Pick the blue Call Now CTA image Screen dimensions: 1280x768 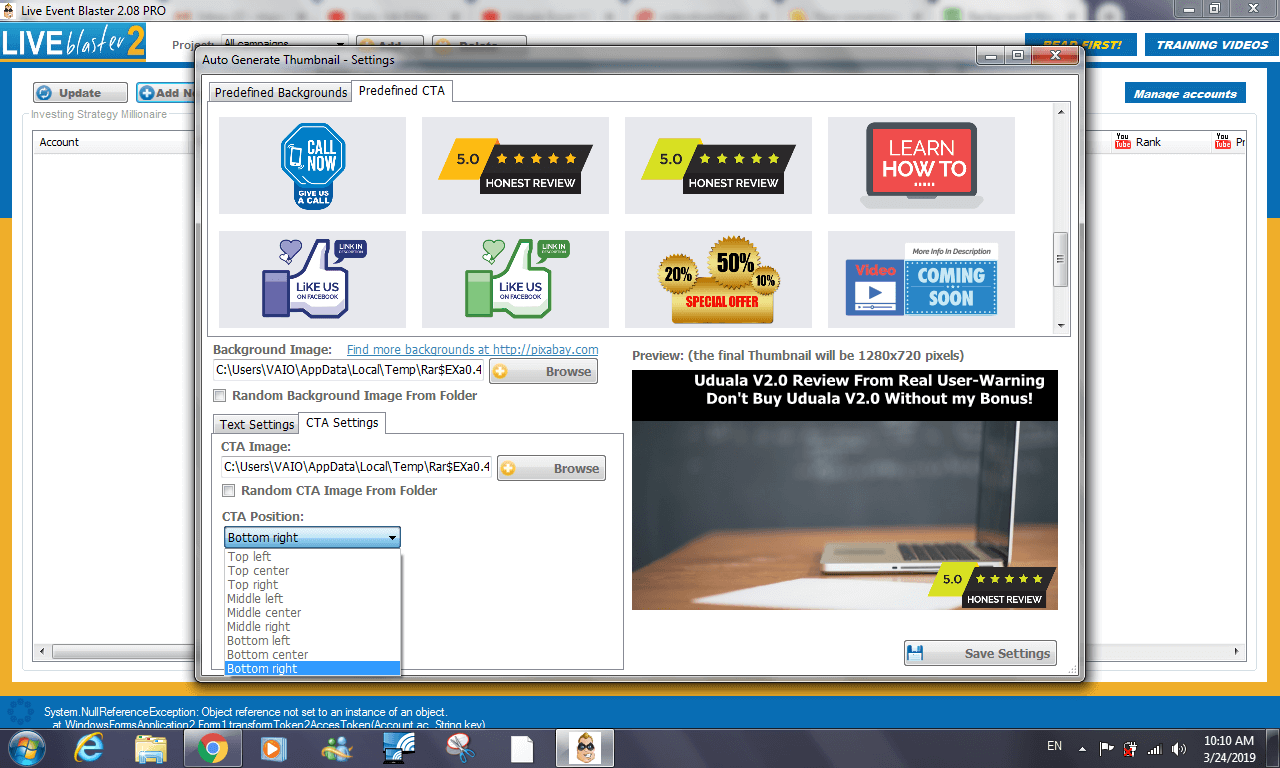point(312,165)
